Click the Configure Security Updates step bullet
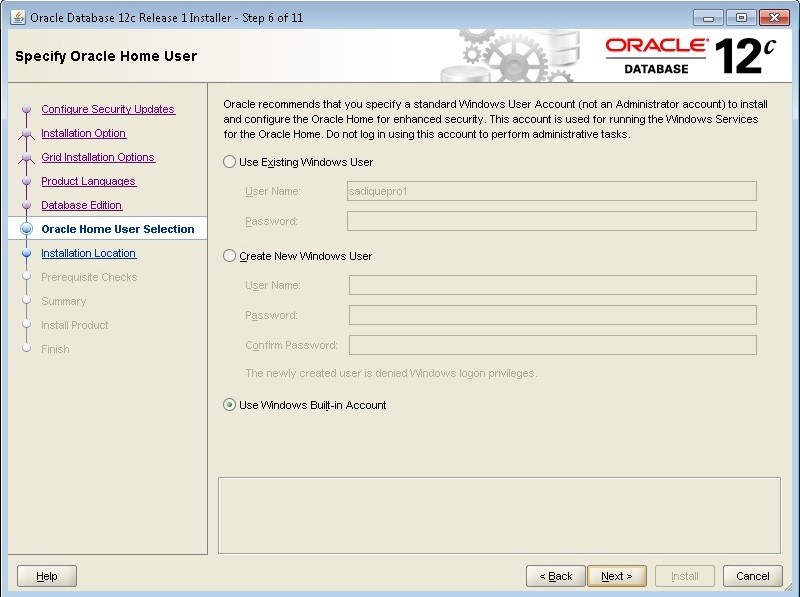 click(x=27, y=109)
